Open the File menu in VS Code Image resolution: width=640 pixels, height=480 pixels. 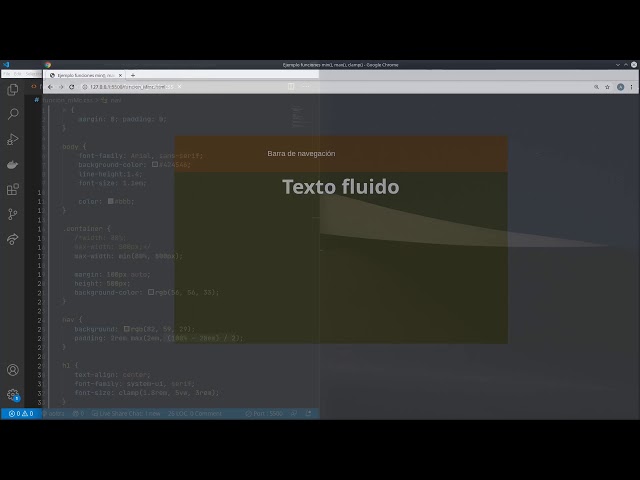(7, 74)
